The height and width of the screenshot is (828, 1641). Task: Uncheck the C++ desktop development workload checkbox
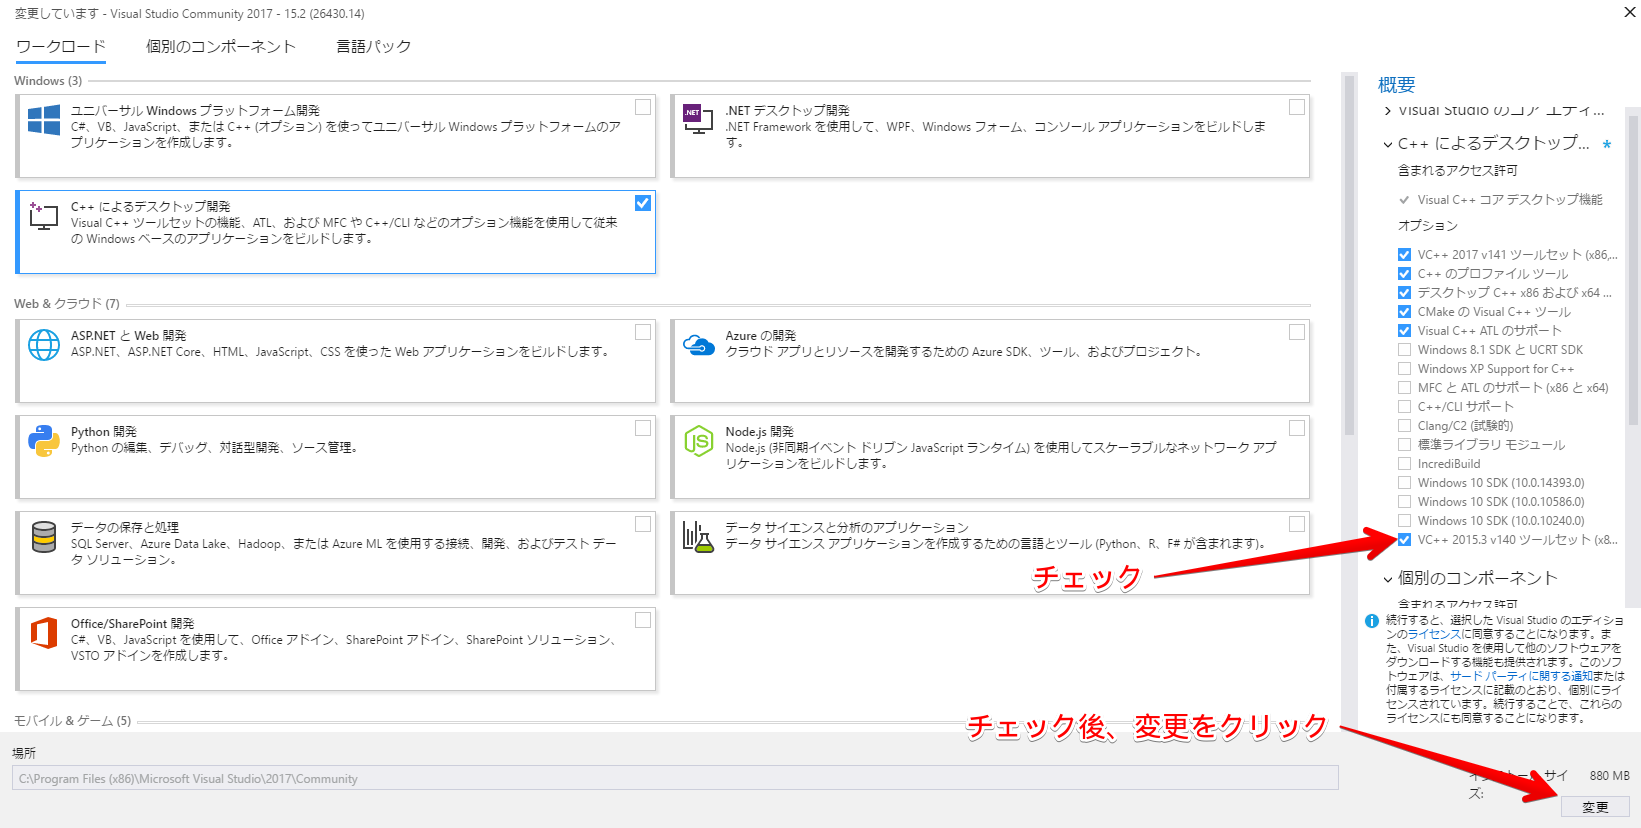coord(643,203)
